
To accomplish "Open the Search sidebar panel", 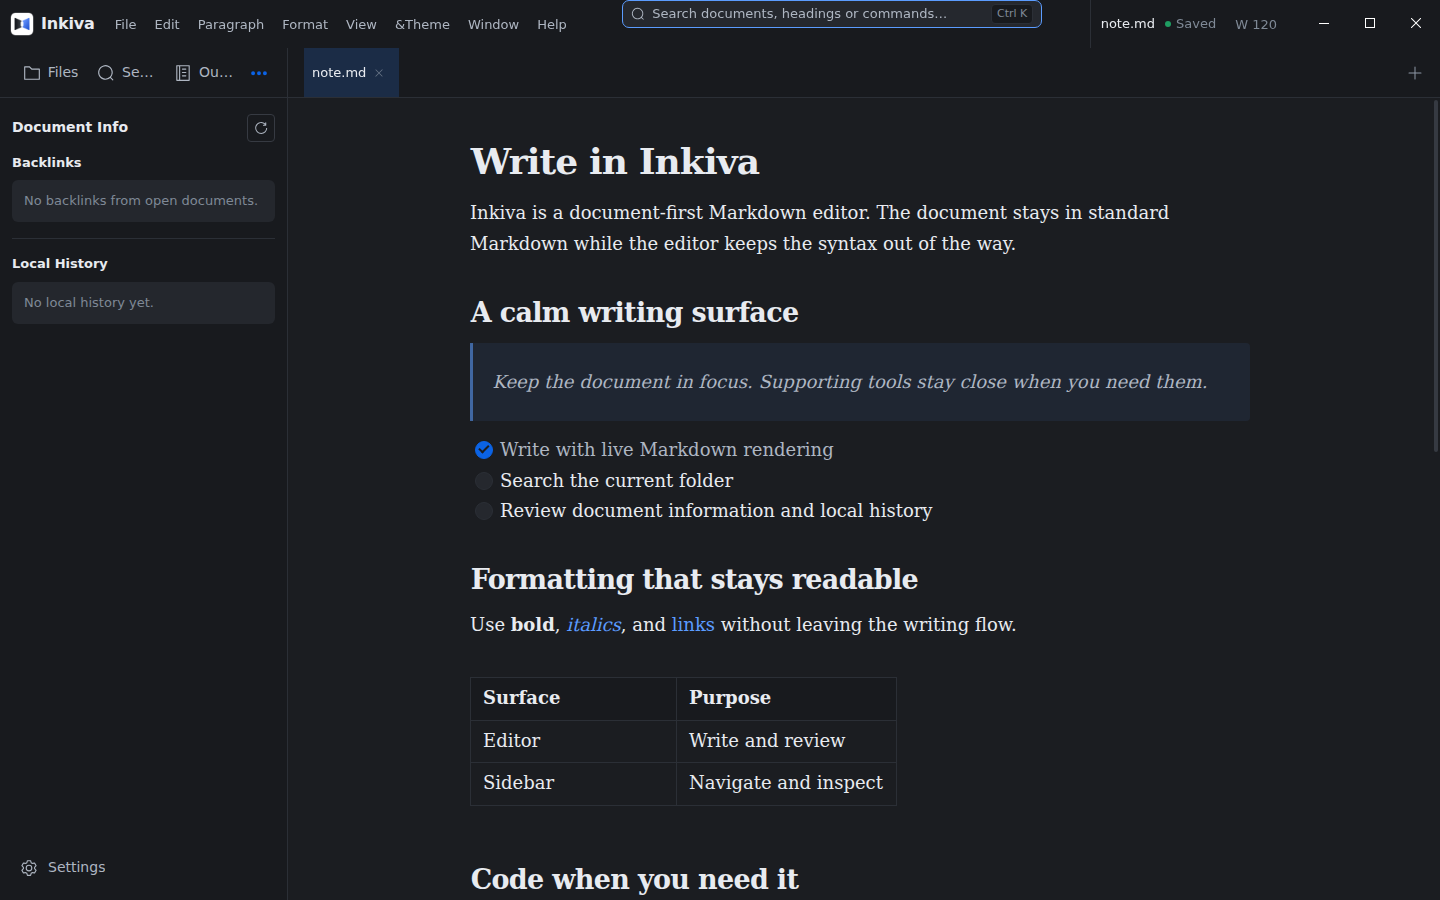I will (125, 72).
